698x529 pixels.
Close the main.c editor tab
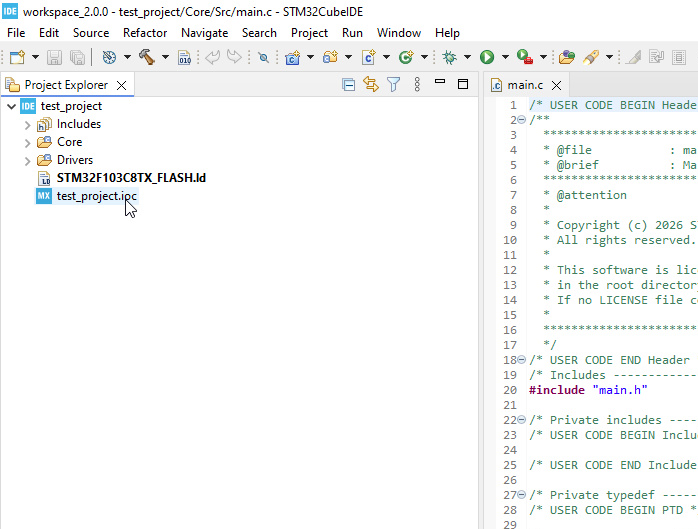[x=556, y=85]
